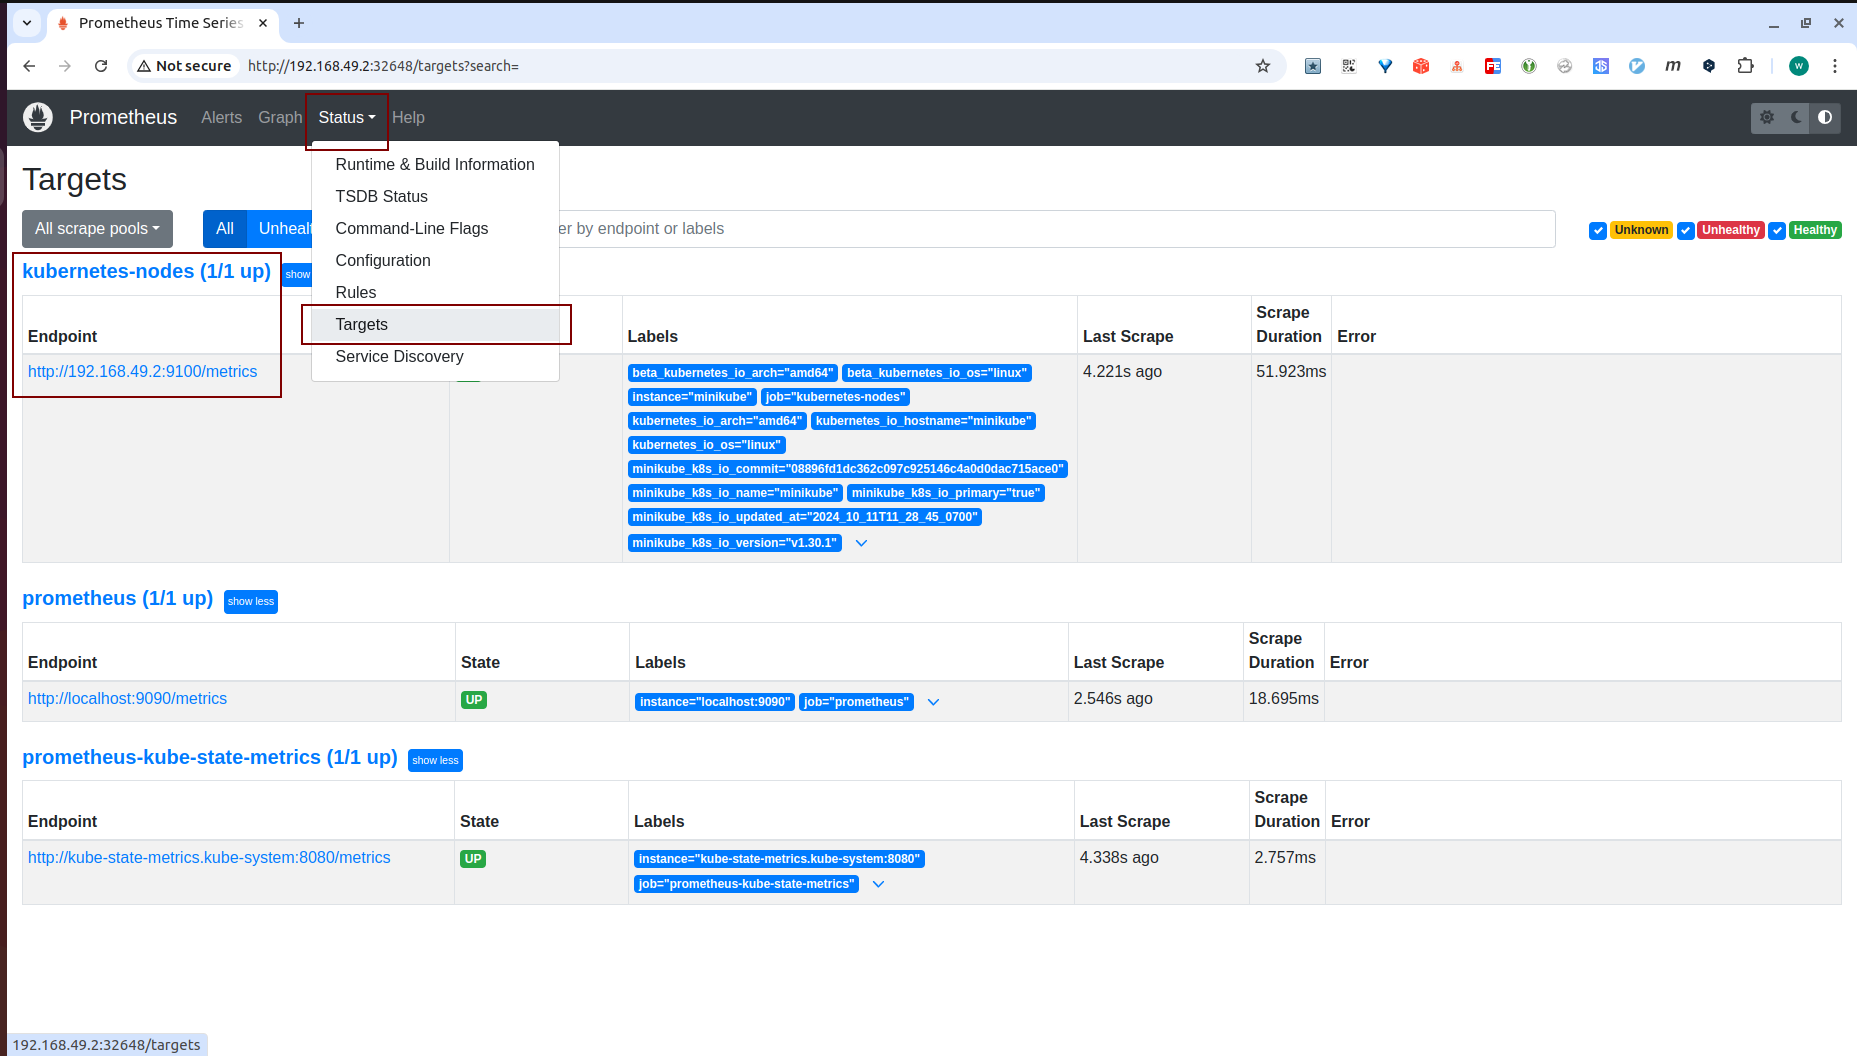Open Runtime & Build Information
Image resolution: width=1857 pixels, height=1056 pixels.
coord(435,164)
